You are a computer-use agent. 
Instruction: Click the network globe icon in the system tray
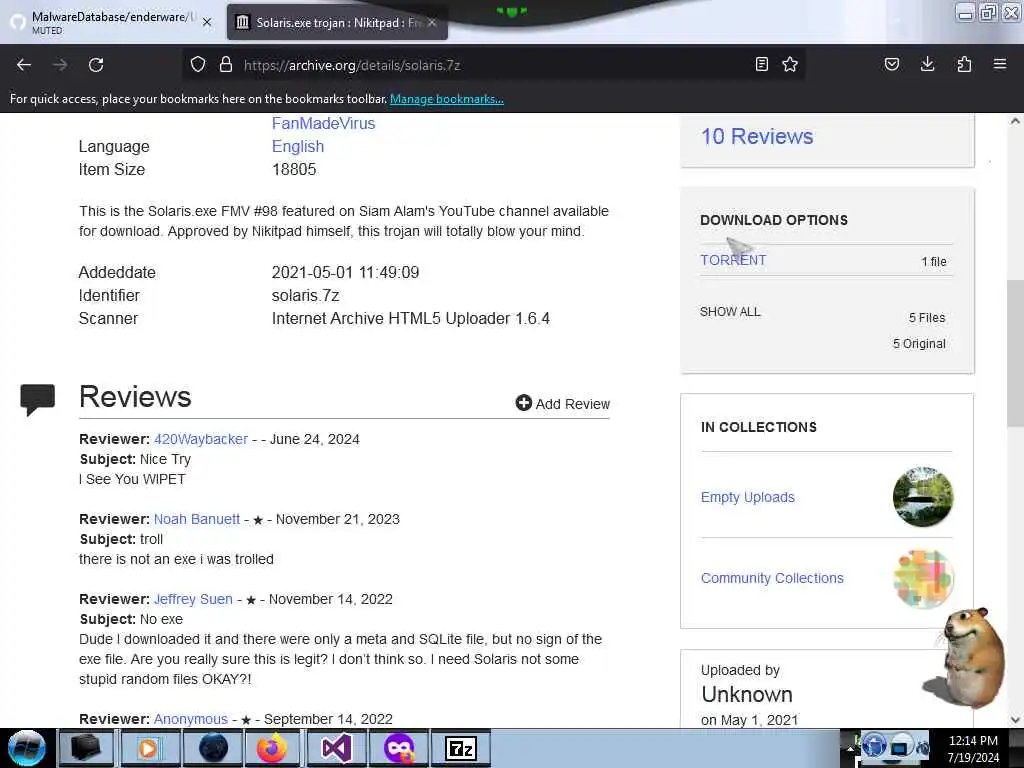coord(874,746)
